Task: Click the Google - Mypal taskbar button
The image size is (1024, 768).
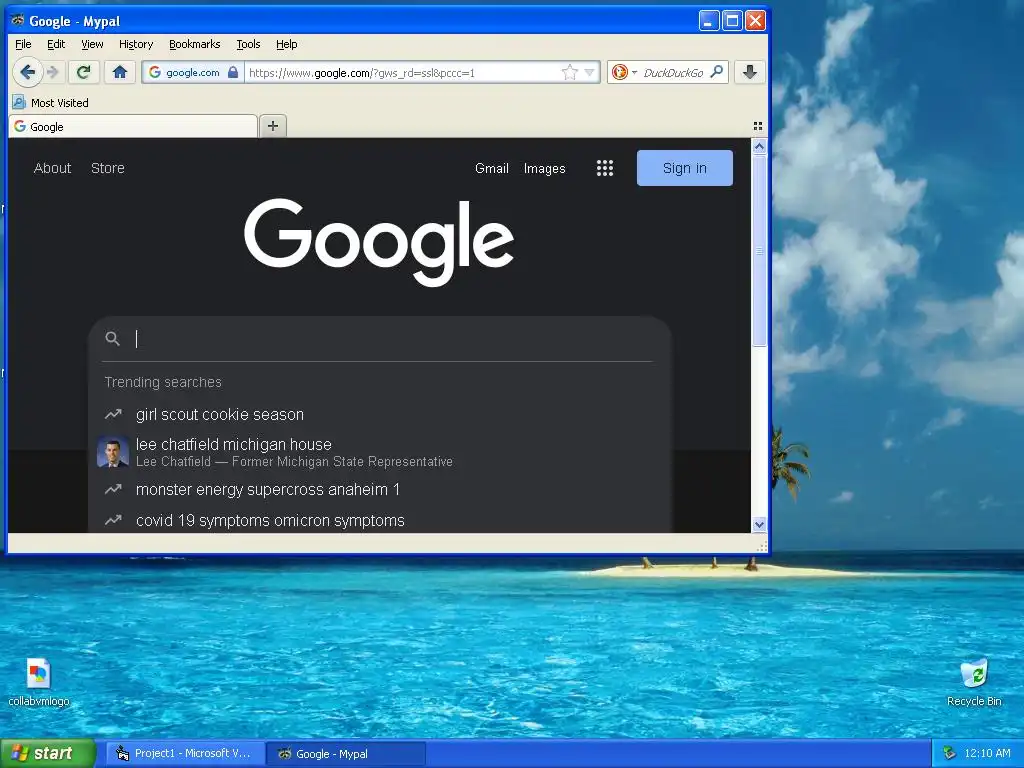Action: [x=346, y=754]
